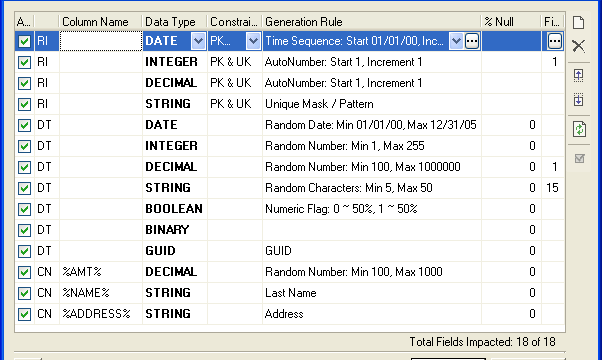
Task: Click the Fi... column header
Action: (x=552, y=22)
